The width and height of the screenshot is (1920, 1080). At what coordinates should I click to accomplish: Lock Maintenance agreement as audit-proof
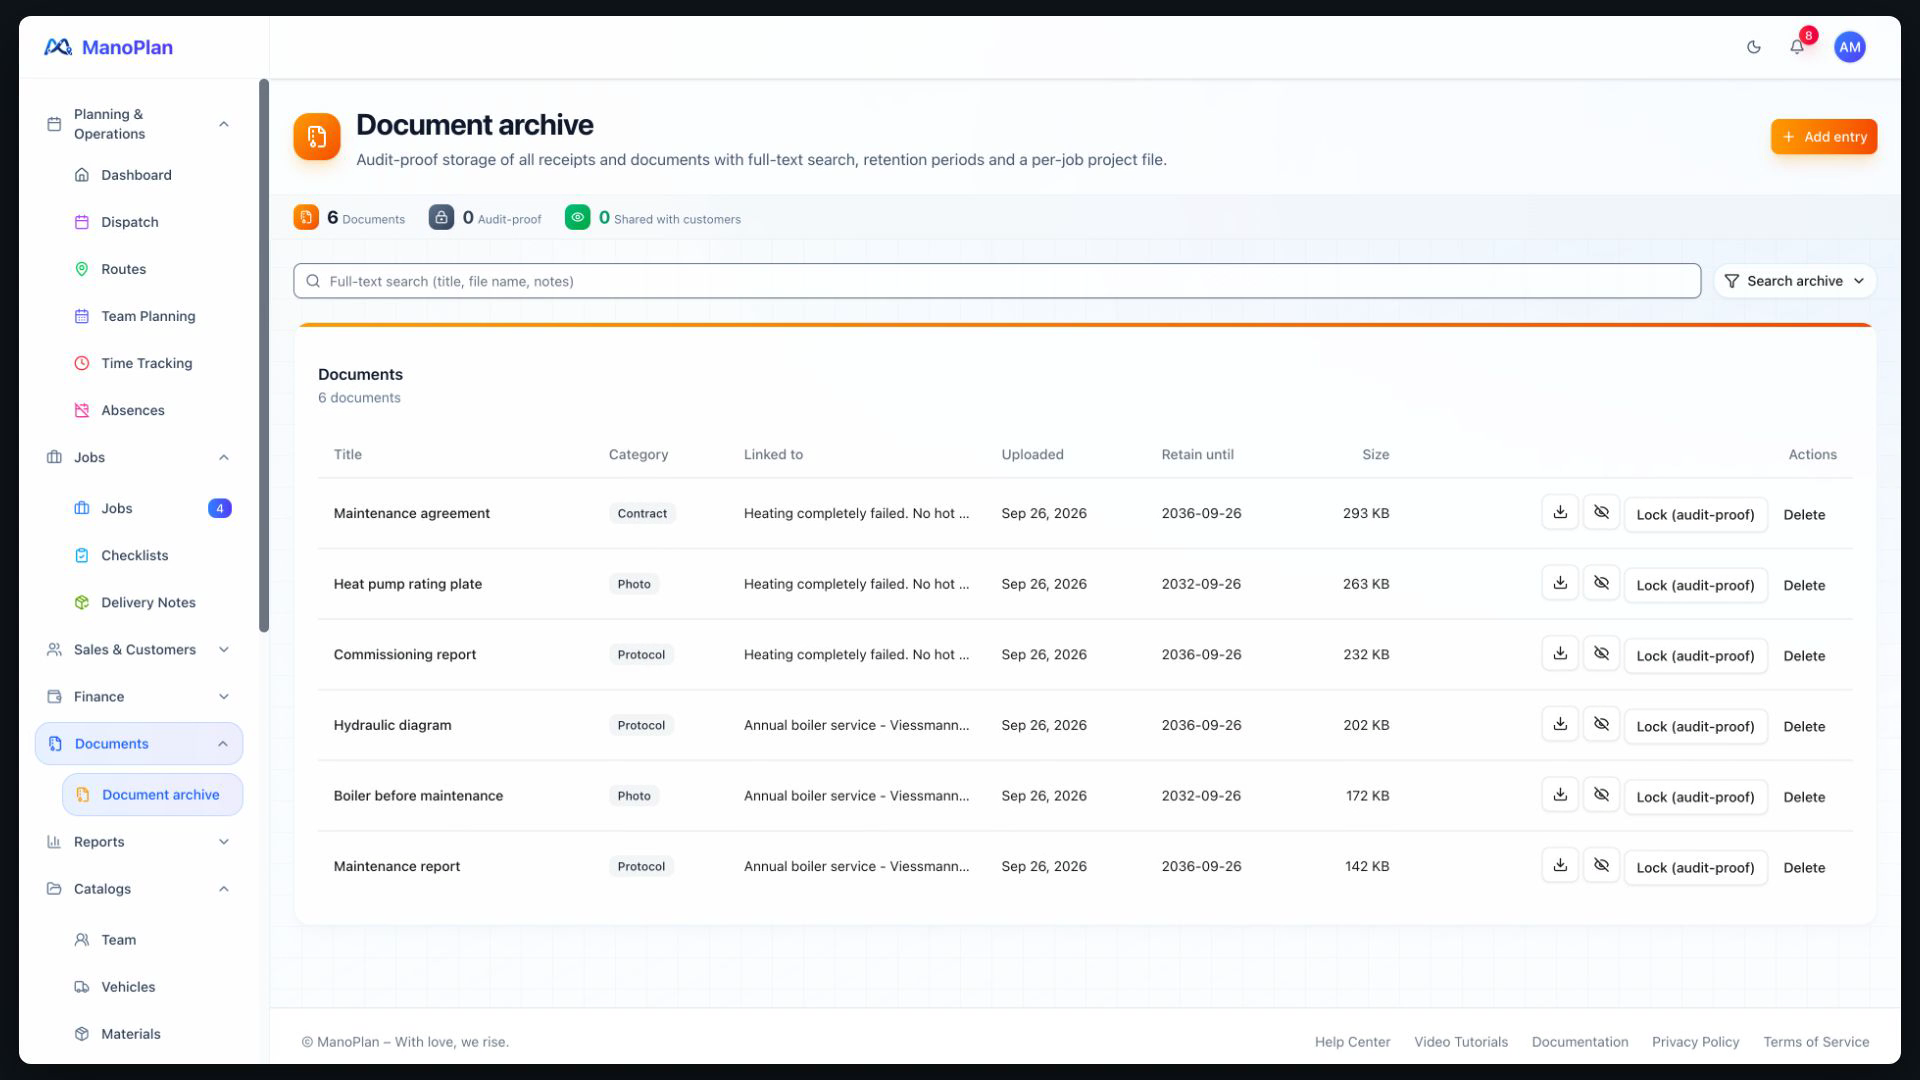[x=1695, y=514]
